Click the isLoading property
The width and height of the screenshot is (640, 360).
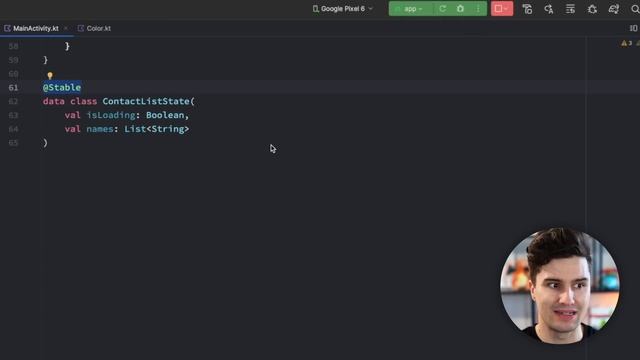(x=111, y=115)
